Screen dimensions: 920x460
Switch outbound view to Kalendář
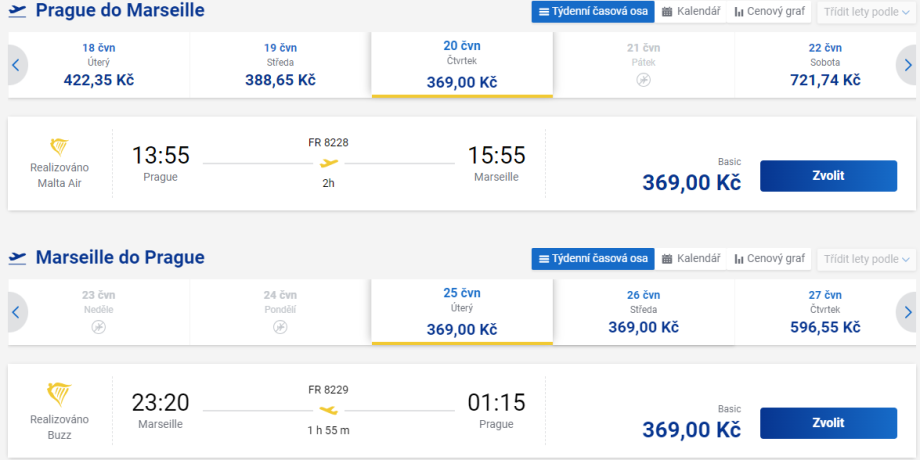(x=690, y=12)
